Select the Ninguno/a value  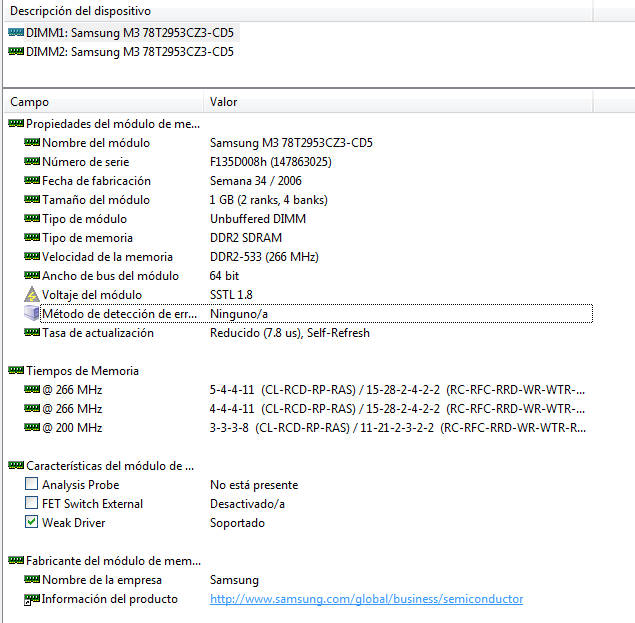[x=239, y=314]
